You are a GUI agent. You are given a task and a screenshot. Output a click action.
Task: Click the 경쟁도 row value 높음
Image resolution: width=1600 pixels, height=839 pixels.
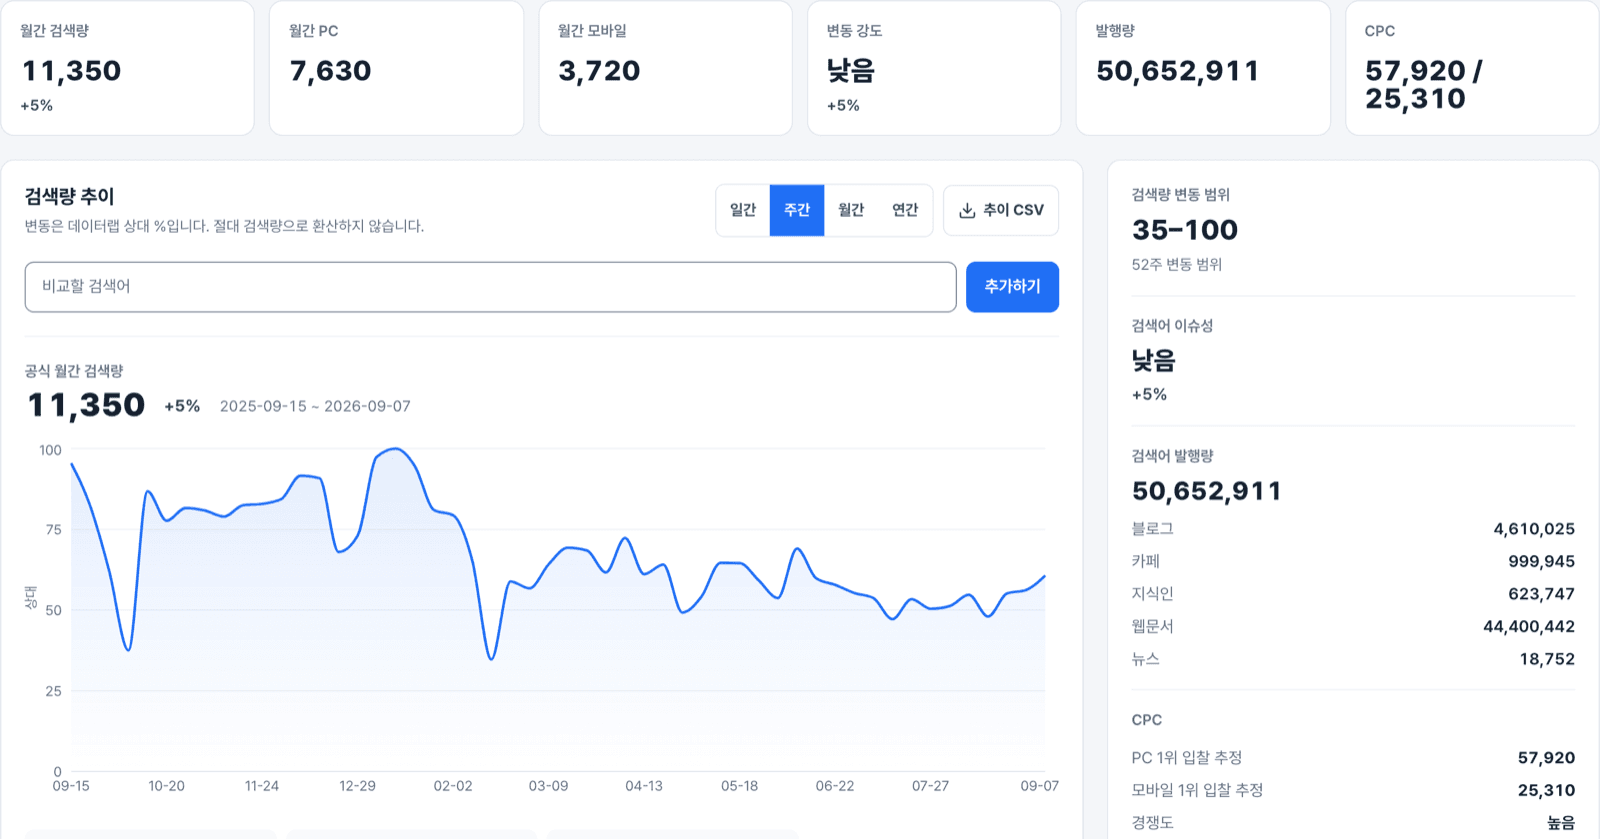pos(1561,823)
